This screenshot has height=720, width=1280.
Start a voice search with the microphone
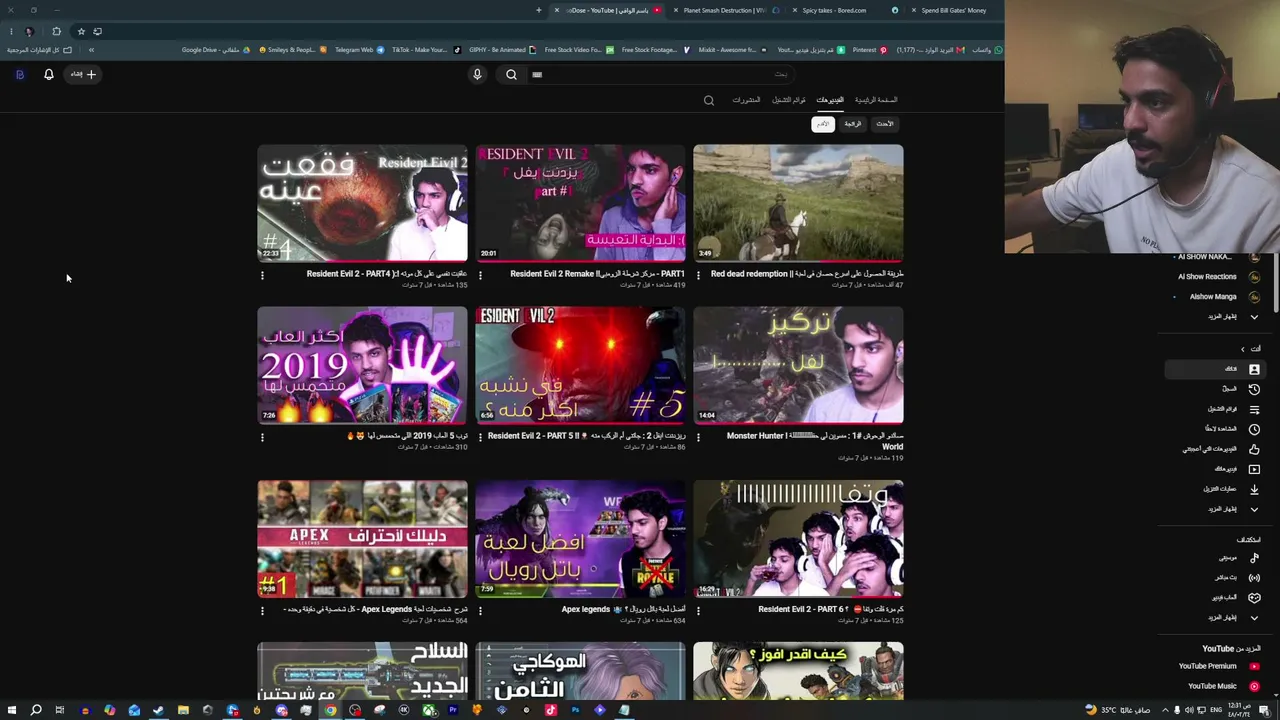477,74
